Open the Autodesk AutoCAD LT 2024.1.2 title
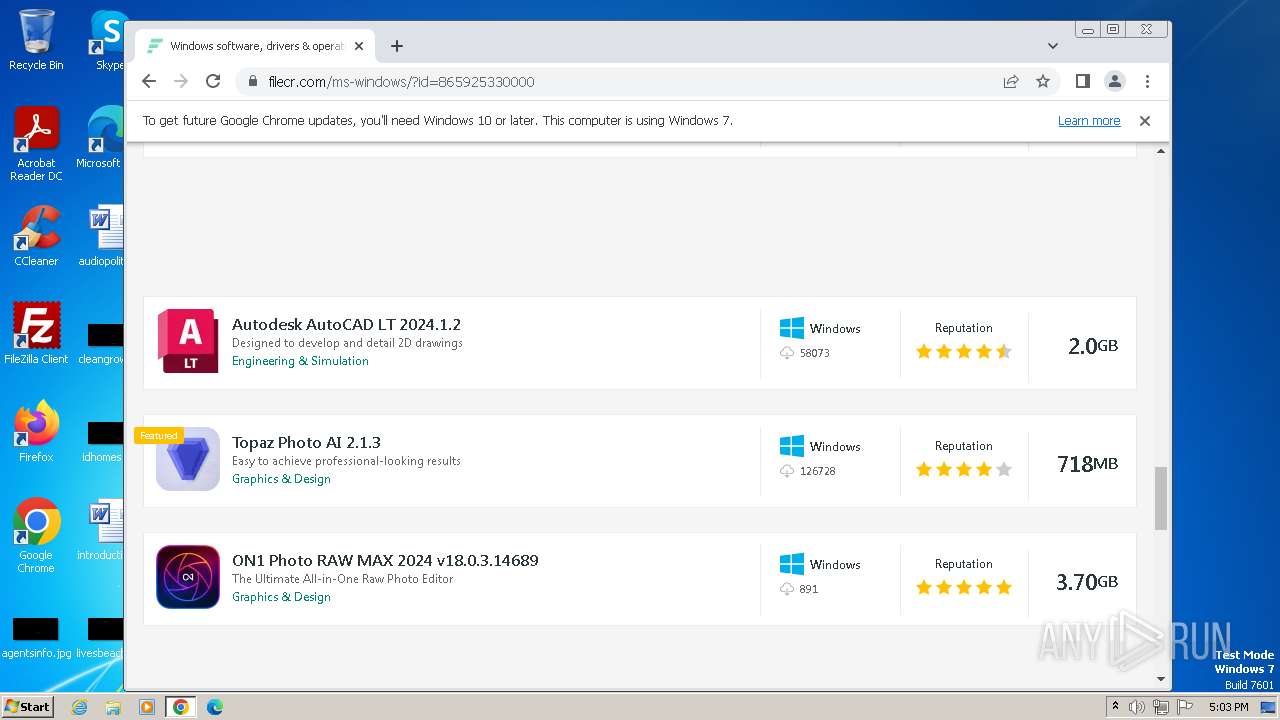The width and height of the screenshot is (1280, 720). [346, 325]
